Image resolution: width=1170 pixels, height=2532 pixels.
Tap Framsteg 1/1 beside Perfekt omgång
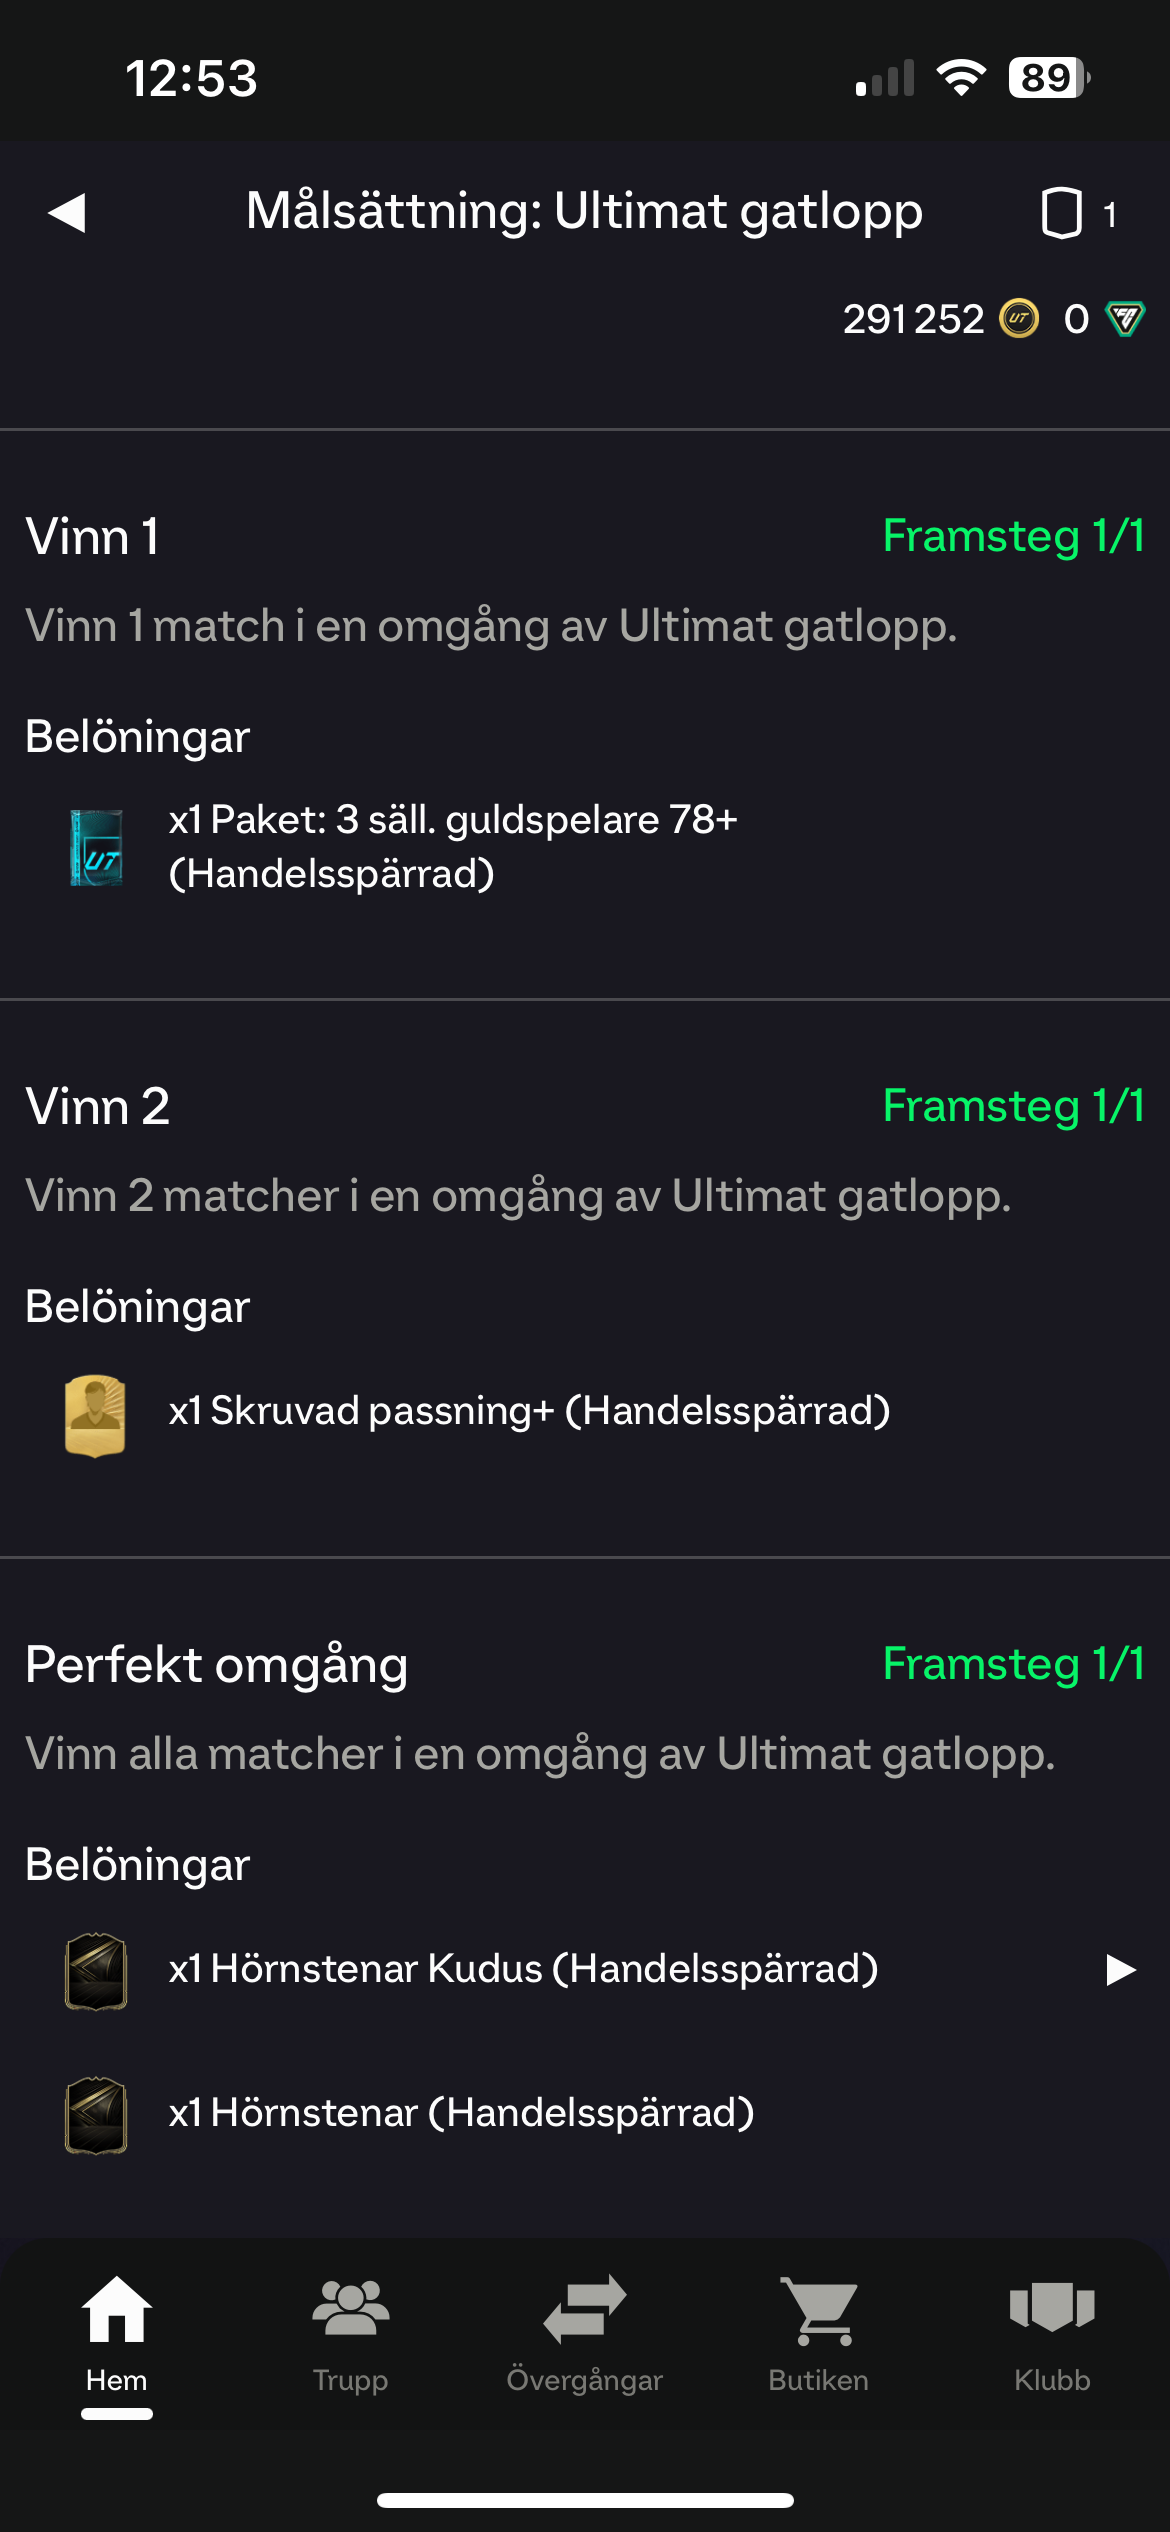coord(1013,1664)
